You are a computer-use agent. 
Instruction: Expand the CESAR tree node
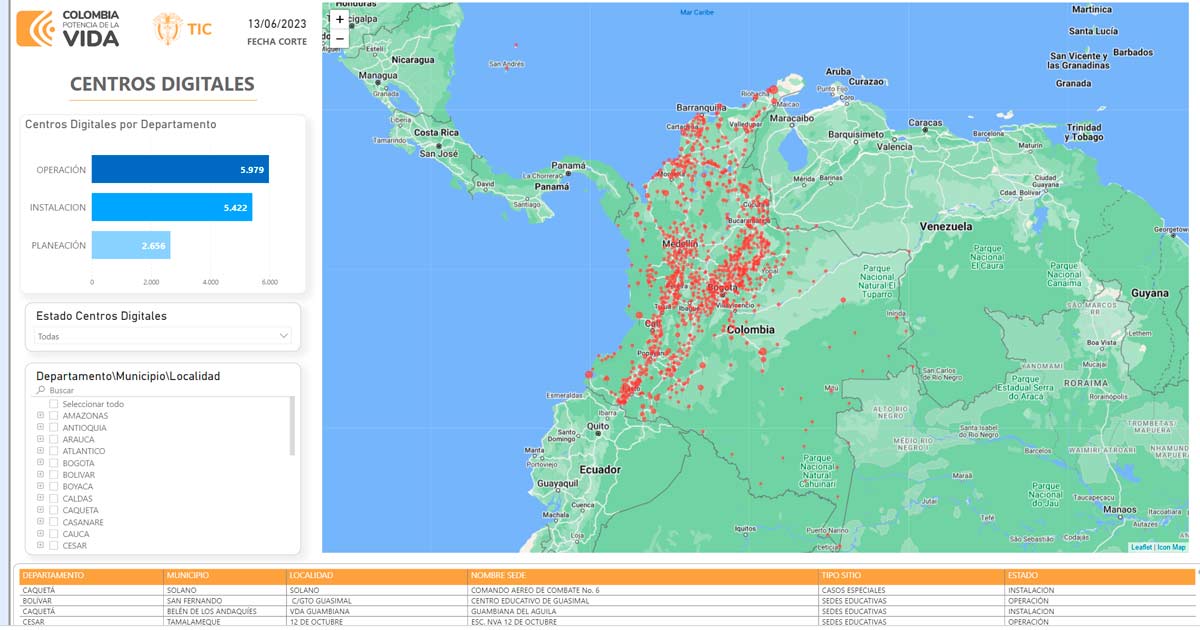[x=40, y=546]
